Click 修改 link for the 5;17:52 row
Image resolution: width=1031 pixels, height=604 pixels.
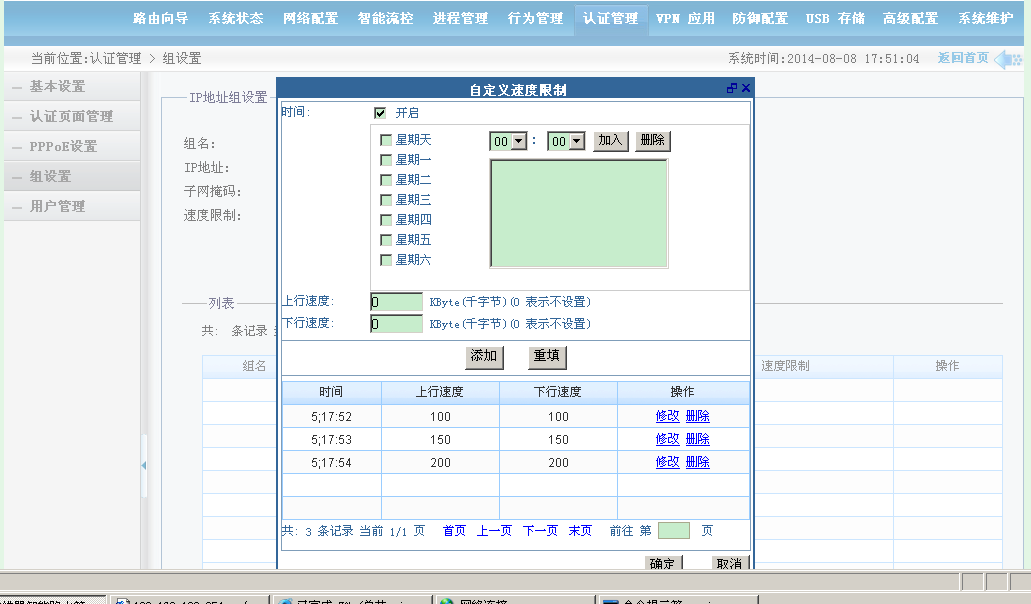667,416
